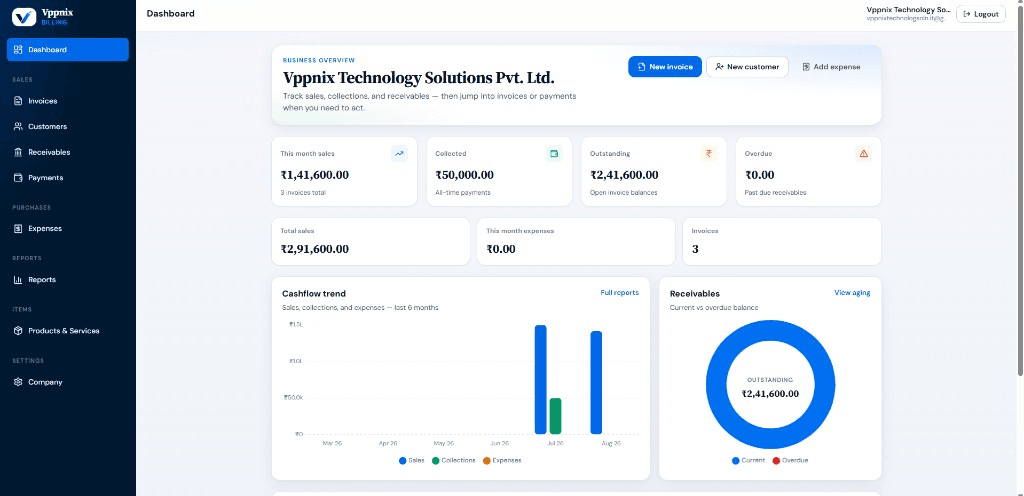Image resolution: width=1024 pixels, height=496 pixels.
Task: Click the Reports bar chart icon
Action: (x=18, y=279)
